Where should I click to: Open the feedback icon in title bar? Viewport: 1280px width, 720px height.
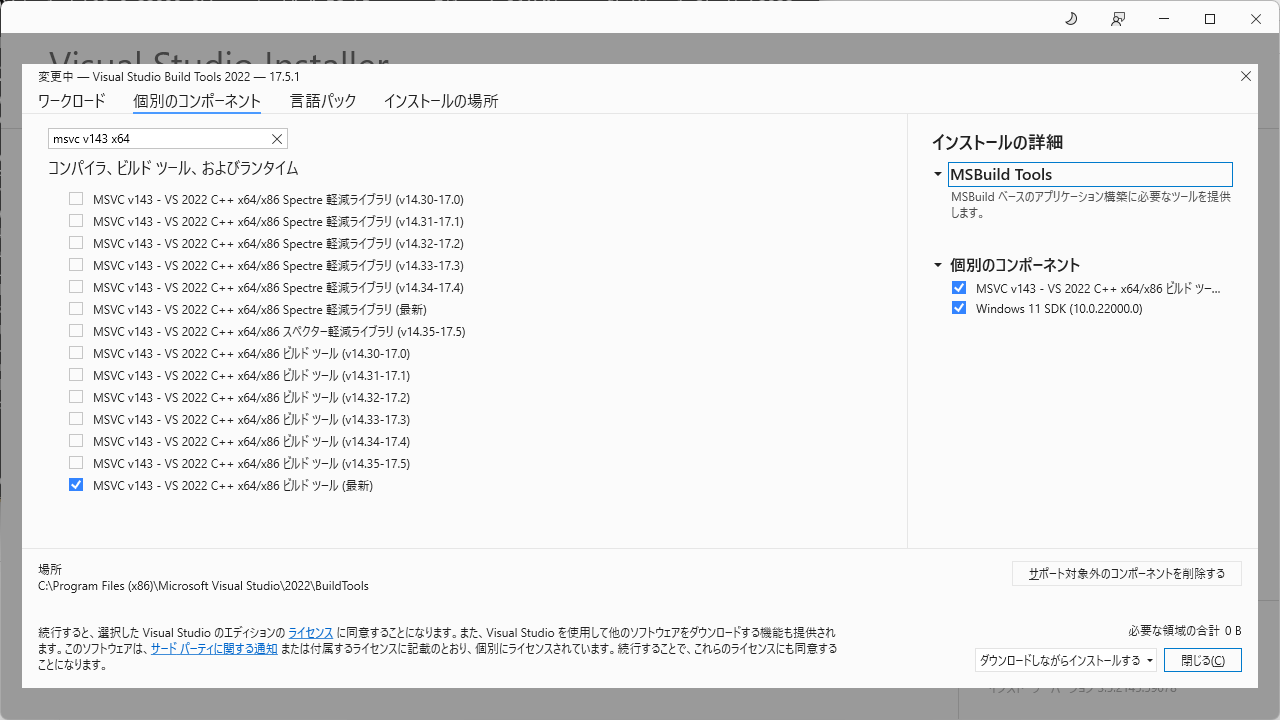pos(1118,19)
